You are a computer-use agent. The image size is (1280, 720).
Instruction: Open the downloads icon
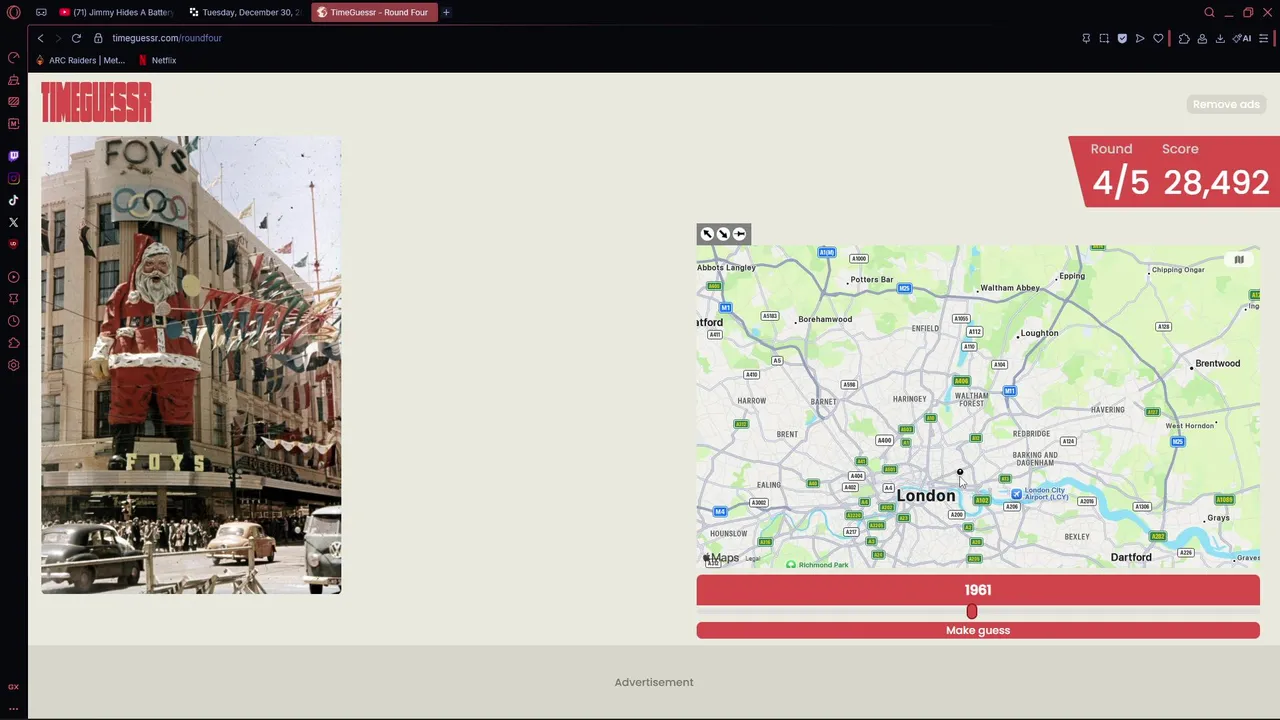(x=1220, y=38)
